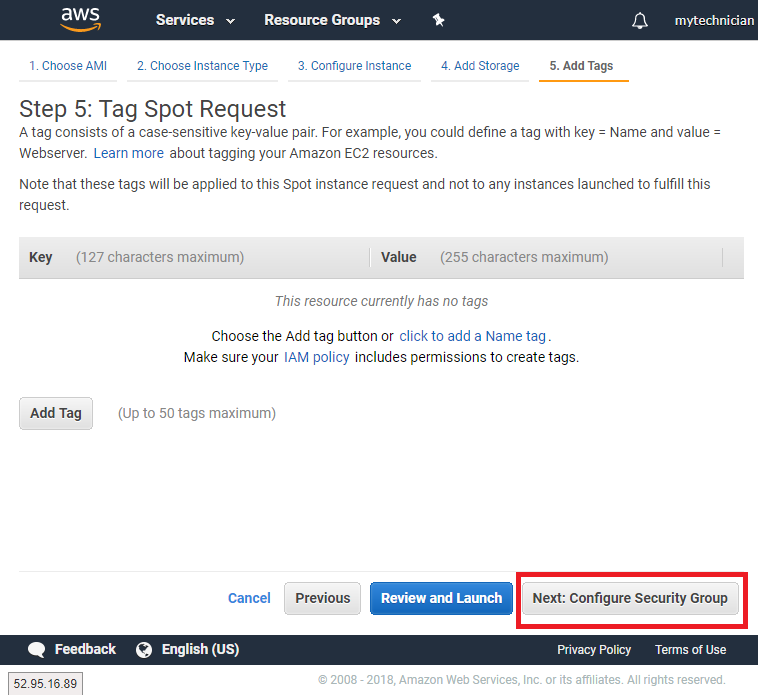The width and height of the screenshot is (758, 695).
Task: Select the 4. Add Storage tab
Action: pyautogui.click(x=480, y=66)
